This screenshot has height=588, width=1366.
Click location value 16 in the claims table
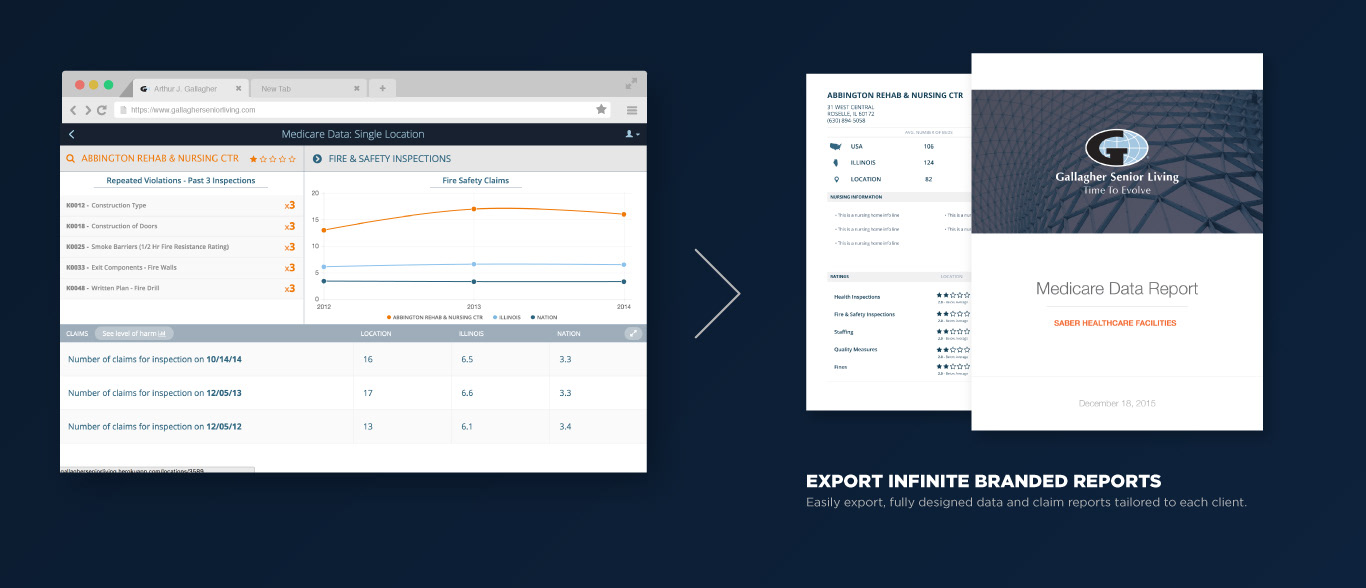368,359
